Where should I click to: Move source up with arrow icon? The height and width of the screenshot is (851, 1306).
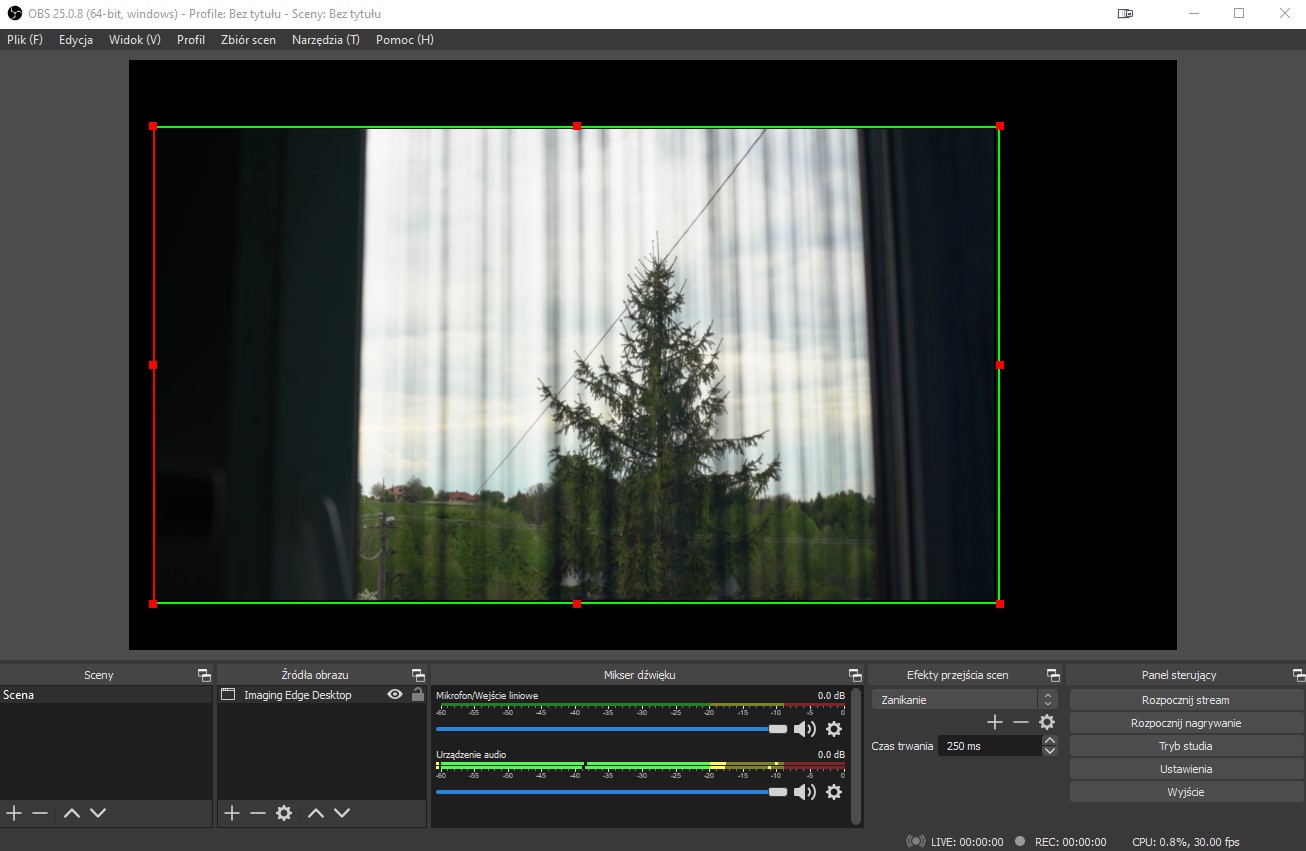coord(316,813)
